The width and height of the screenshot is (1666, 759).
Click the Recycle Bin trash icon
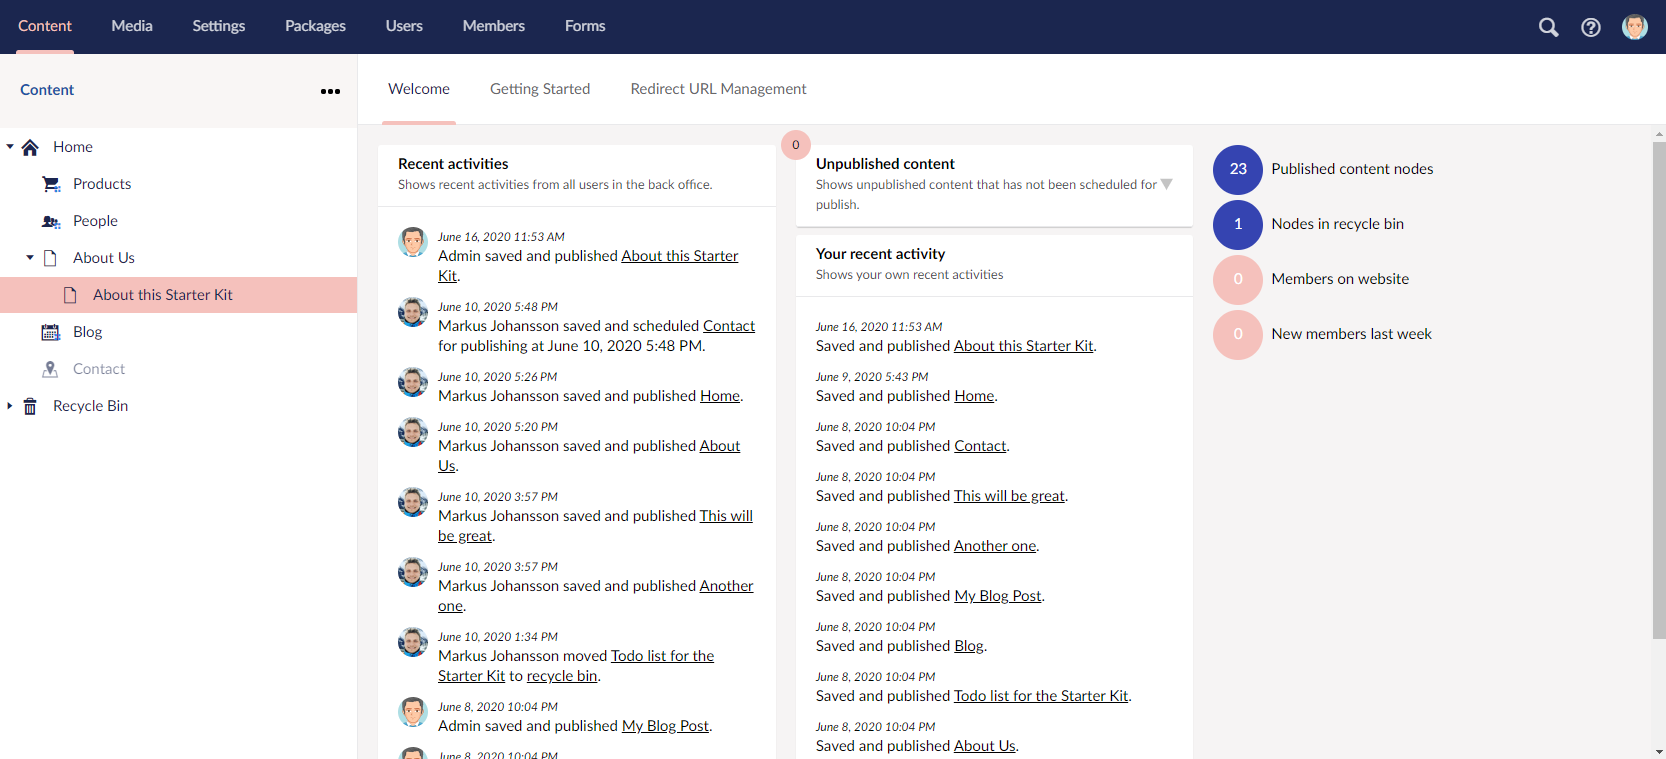tap(30, 406)
